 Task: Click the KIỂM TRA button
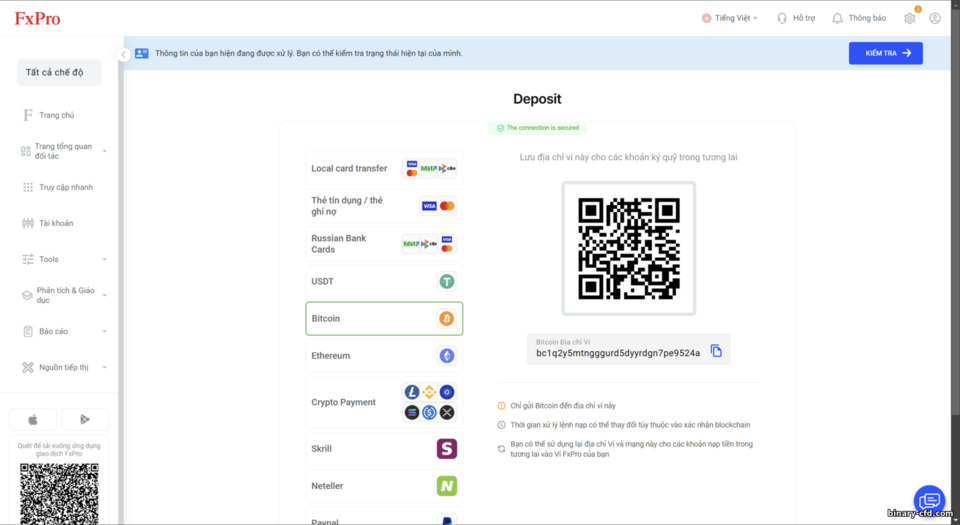(885, 53)
